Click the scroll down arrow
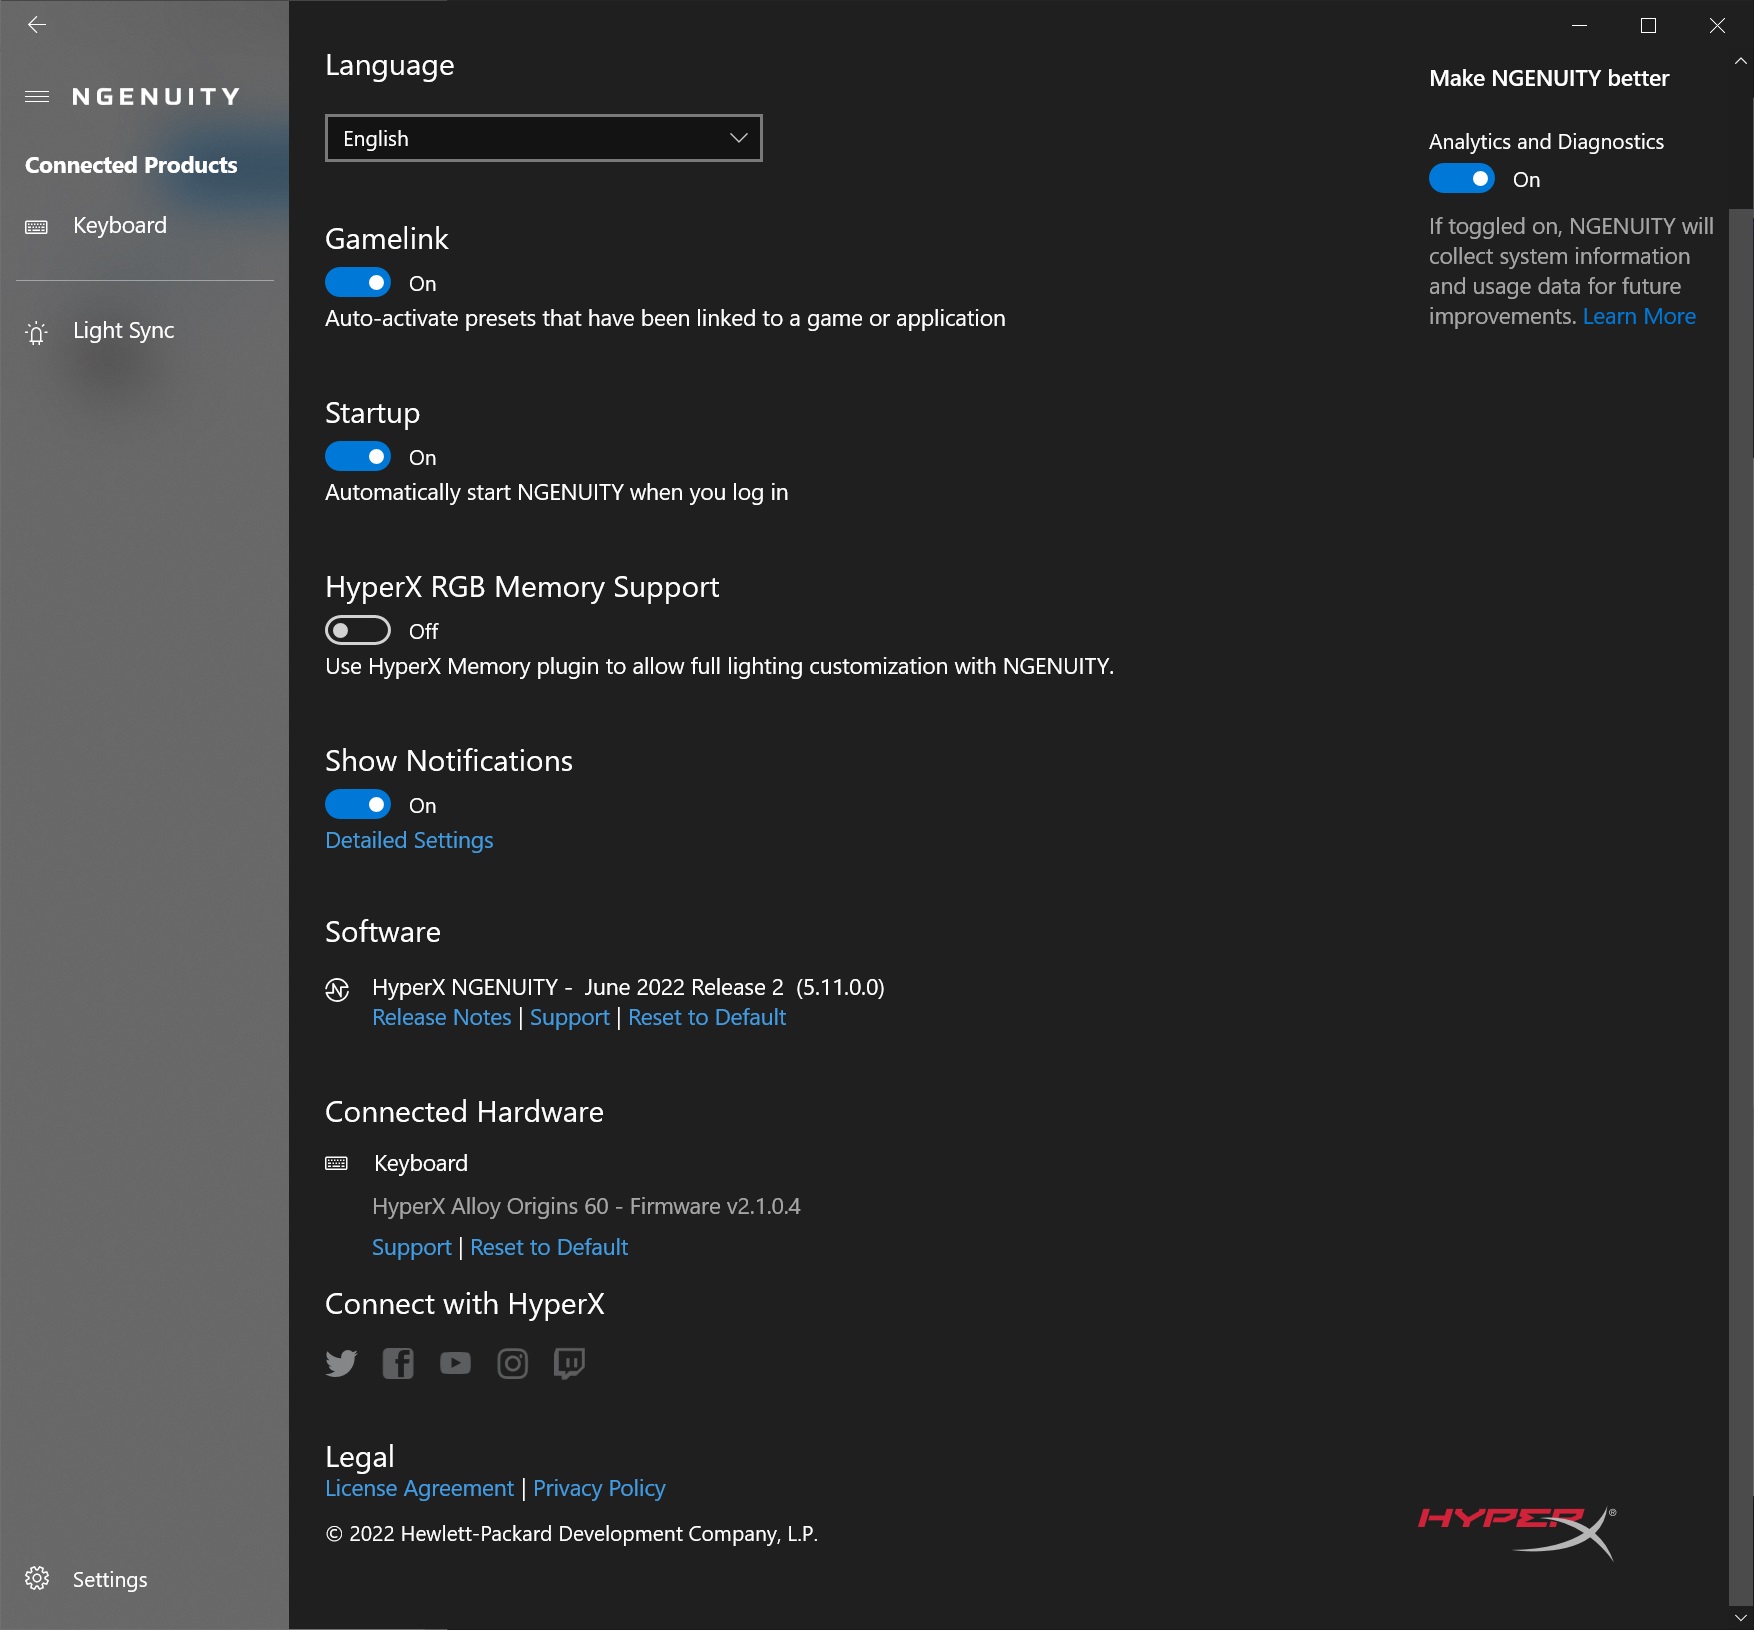This screenshot has width=1754, height=1630. pos(1741,1617)
